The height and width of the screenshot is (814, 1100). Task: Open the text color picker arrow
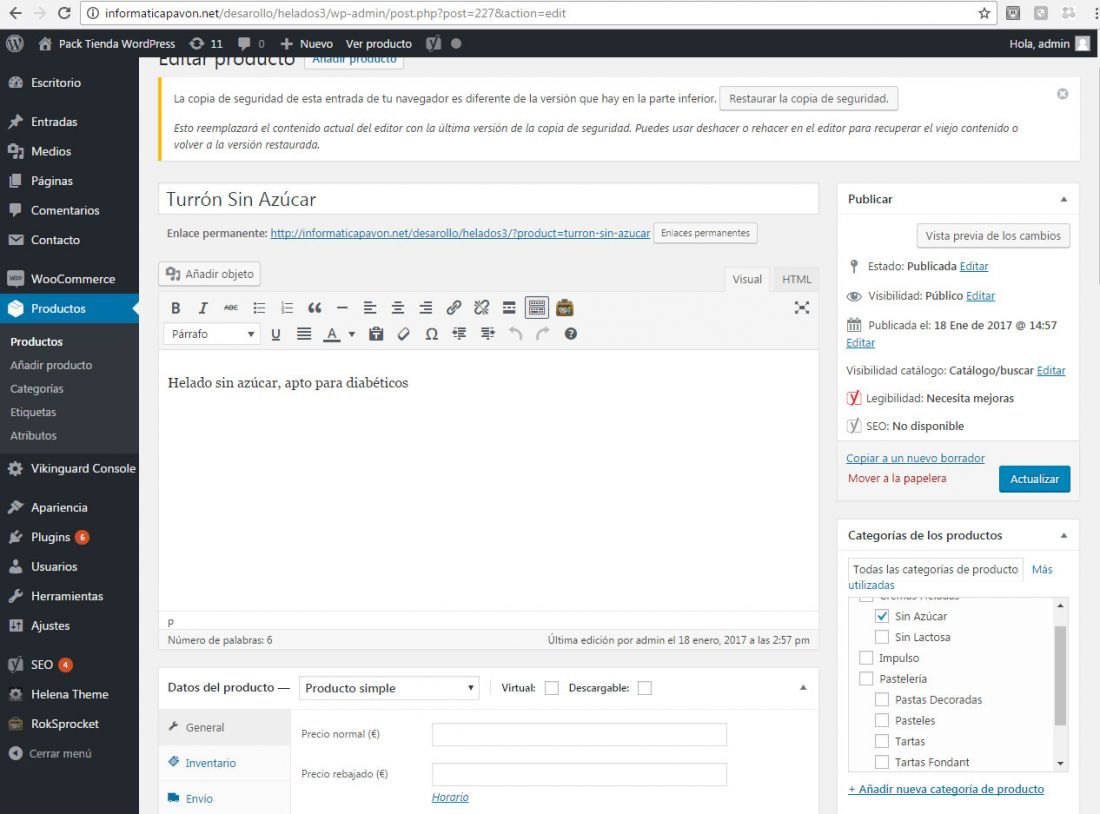352,334
